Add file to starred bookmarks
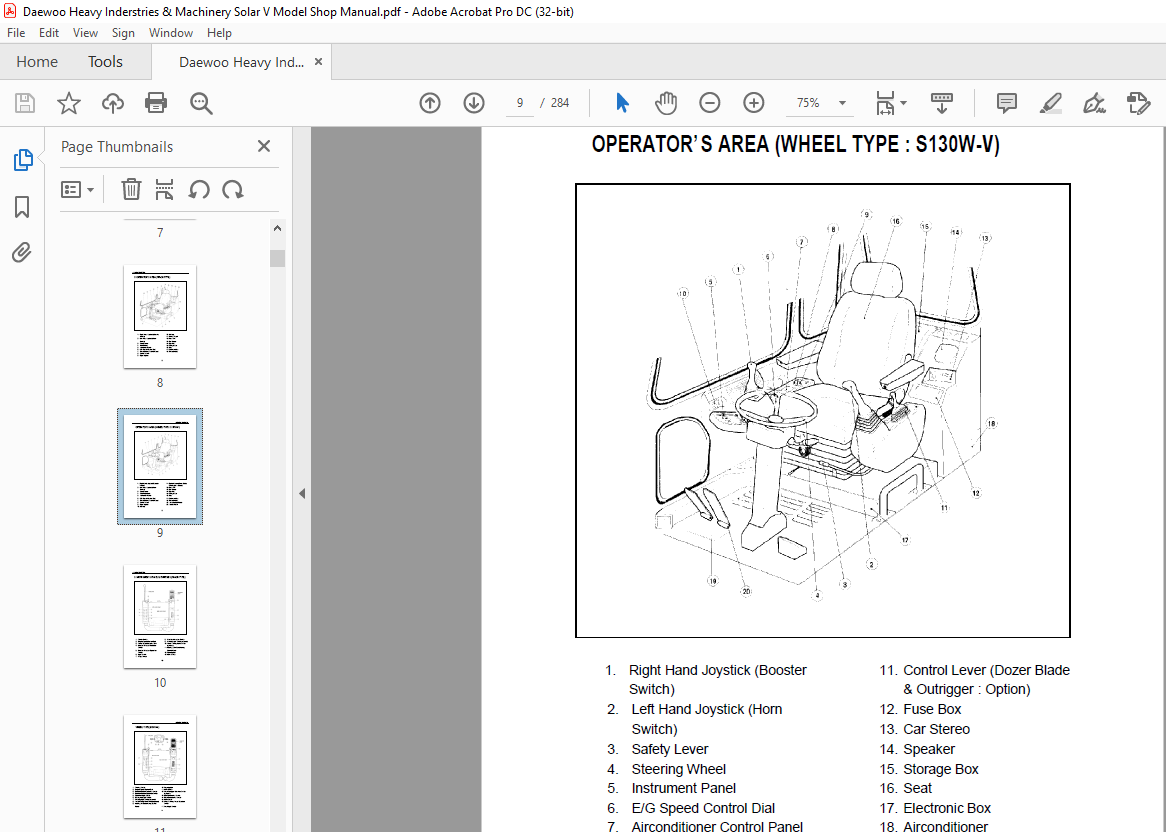This screenshot has width=1166, height=832. coord(68,103)
